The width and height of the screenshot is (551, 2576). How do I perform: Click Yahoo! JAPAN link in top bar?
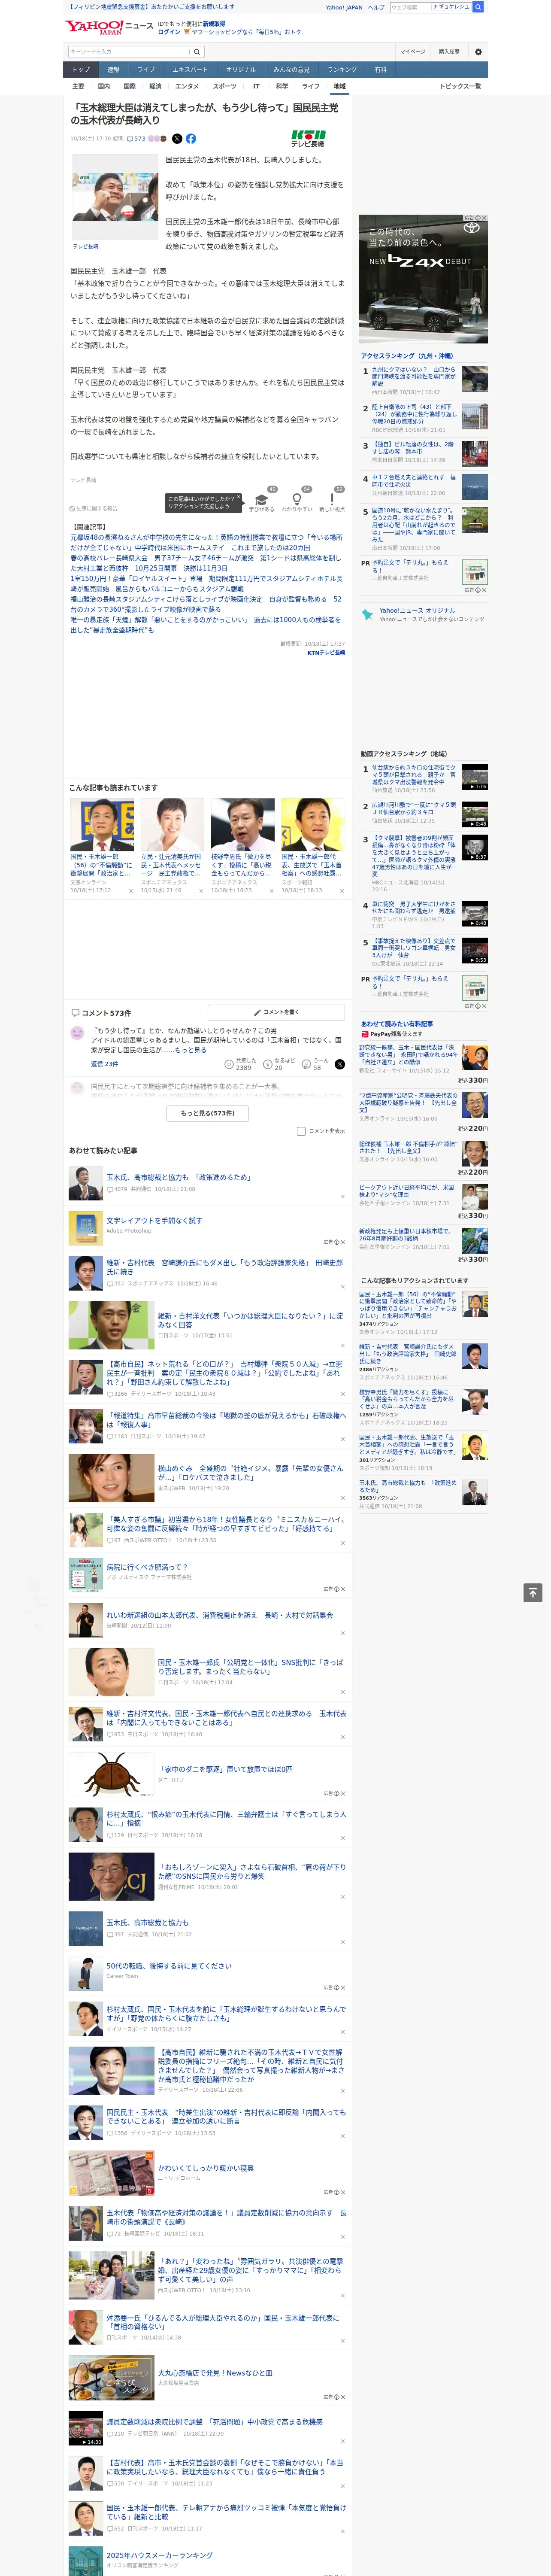[344, 7]
